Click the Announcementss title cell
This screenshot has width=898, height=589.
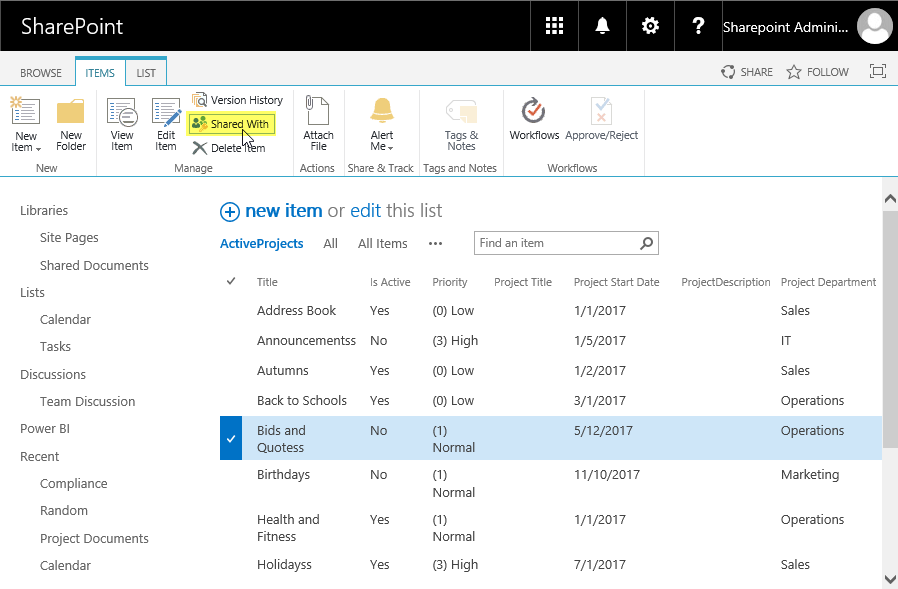tap(306, 340)
